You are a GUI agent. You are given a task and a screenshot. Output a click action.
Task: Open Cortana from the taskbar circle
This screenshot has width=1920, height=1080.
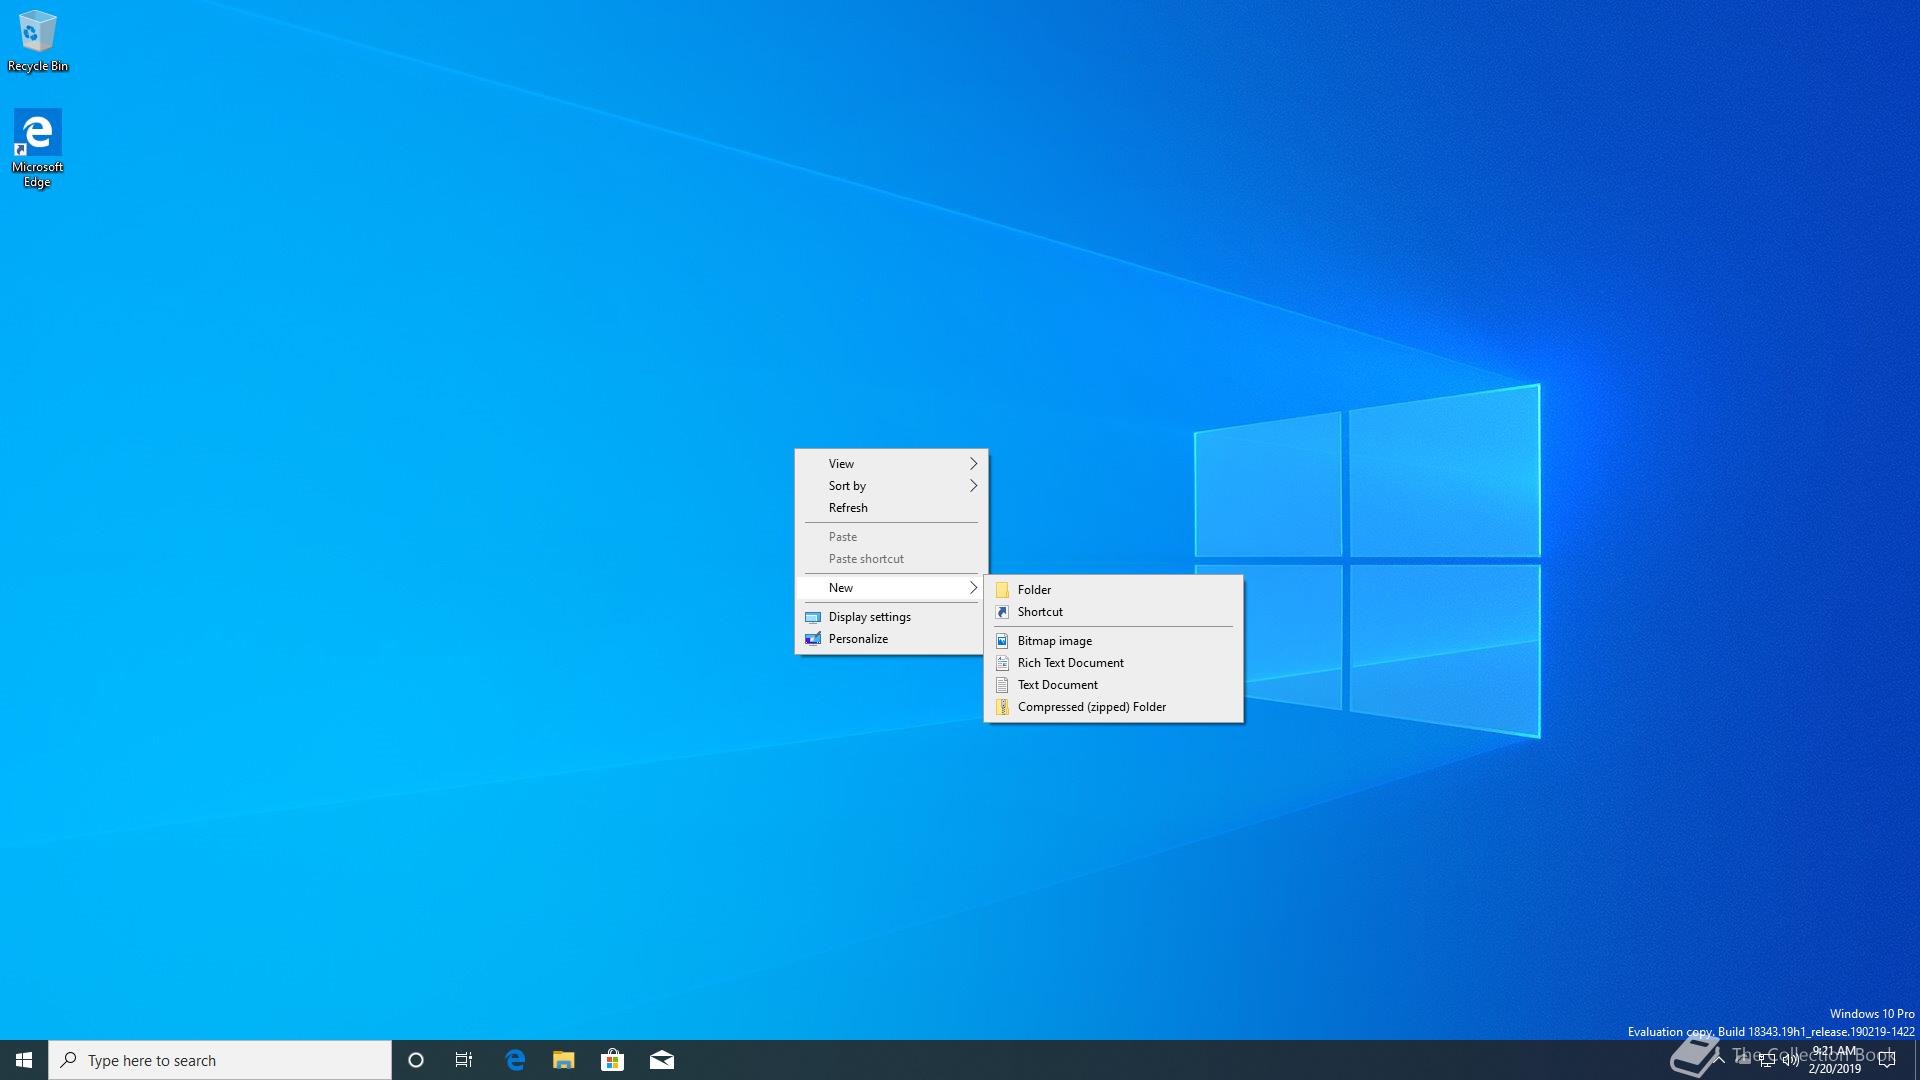coord(416,1060)
